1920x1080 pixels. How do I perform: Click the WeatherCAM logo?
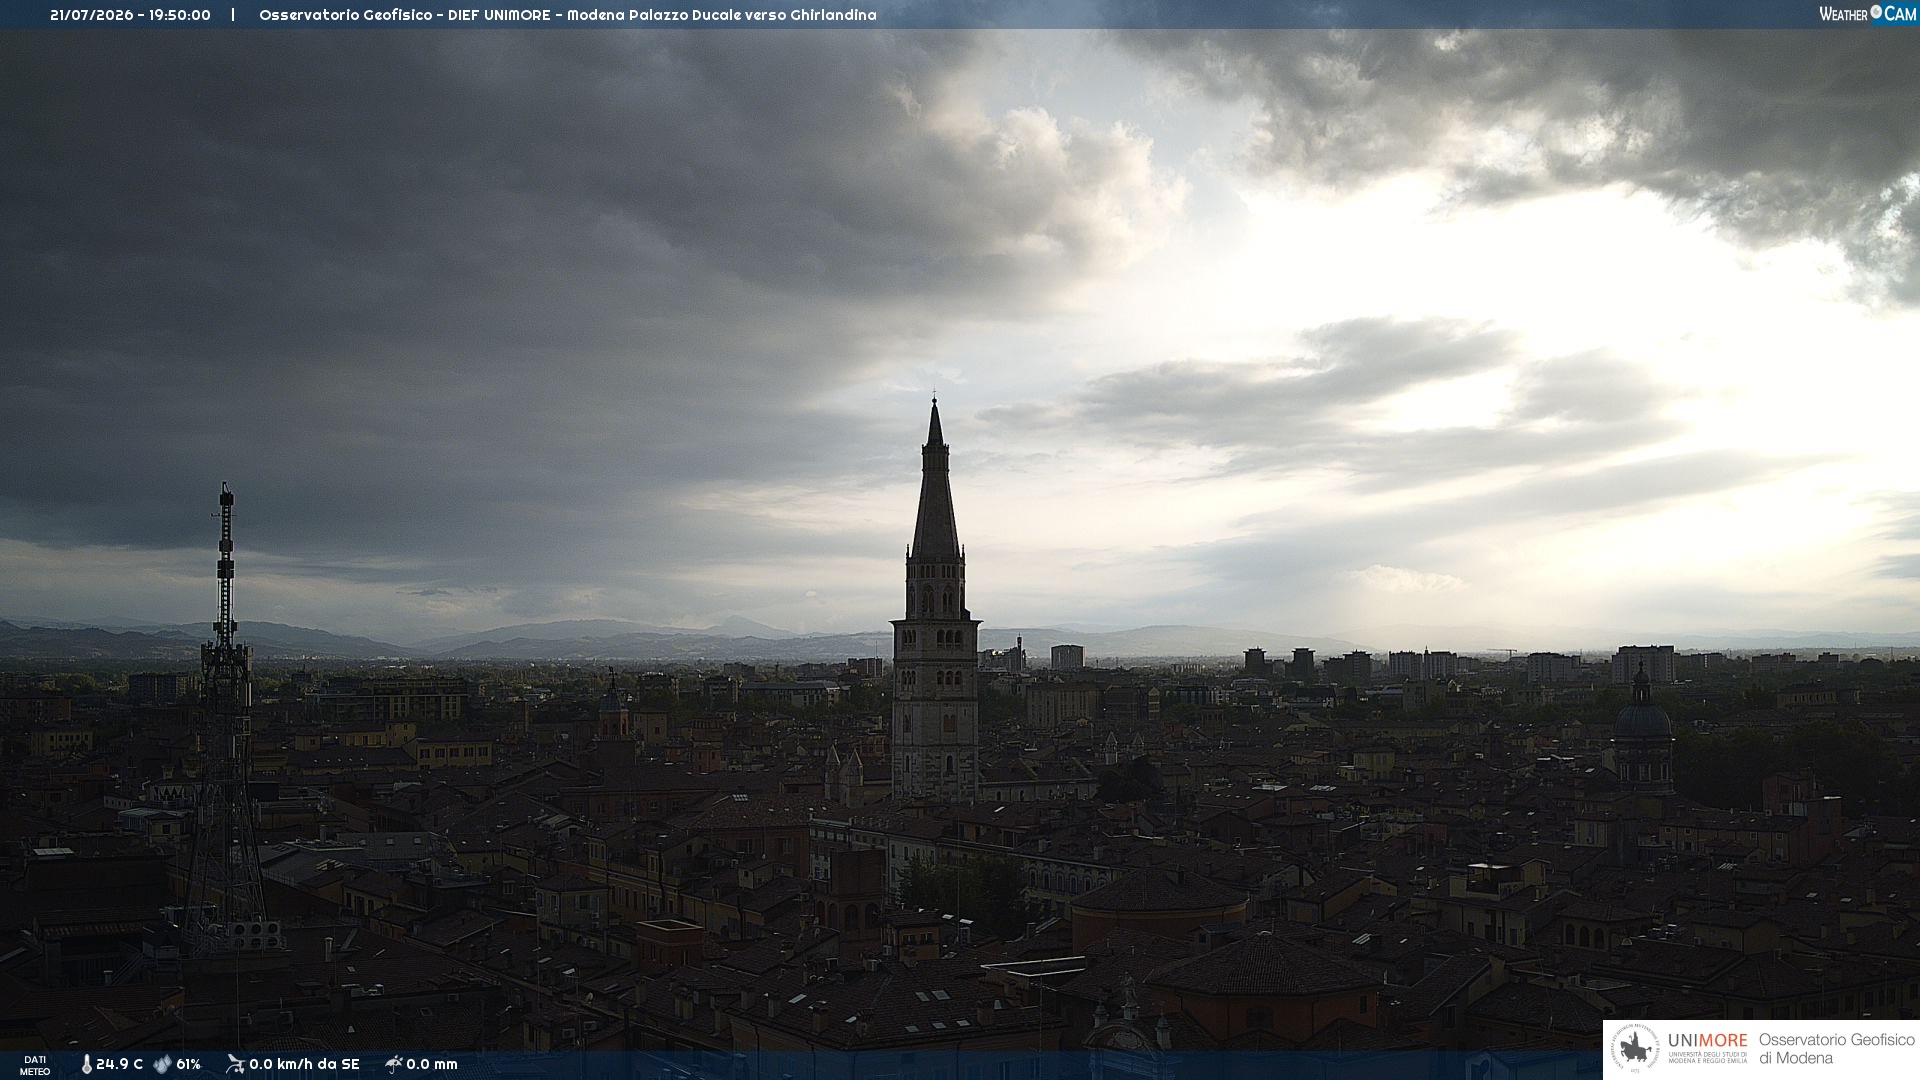tap(1867, 14)
